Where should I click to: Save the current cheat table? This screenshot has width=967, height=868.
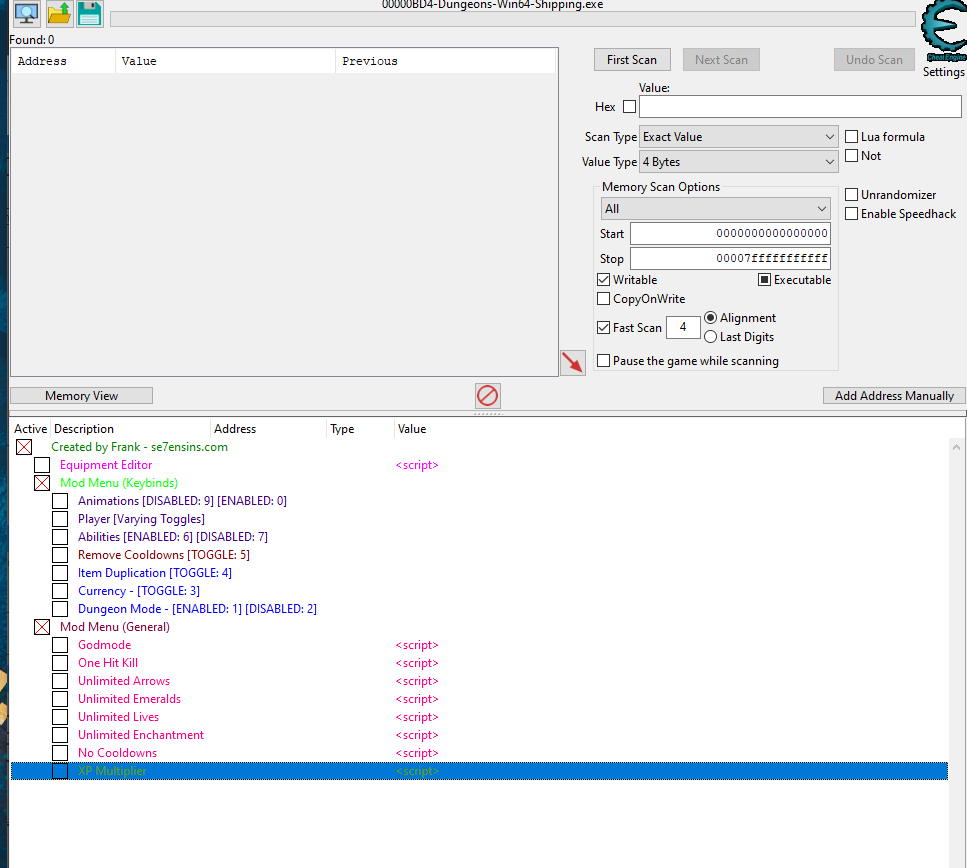(89, 14)
